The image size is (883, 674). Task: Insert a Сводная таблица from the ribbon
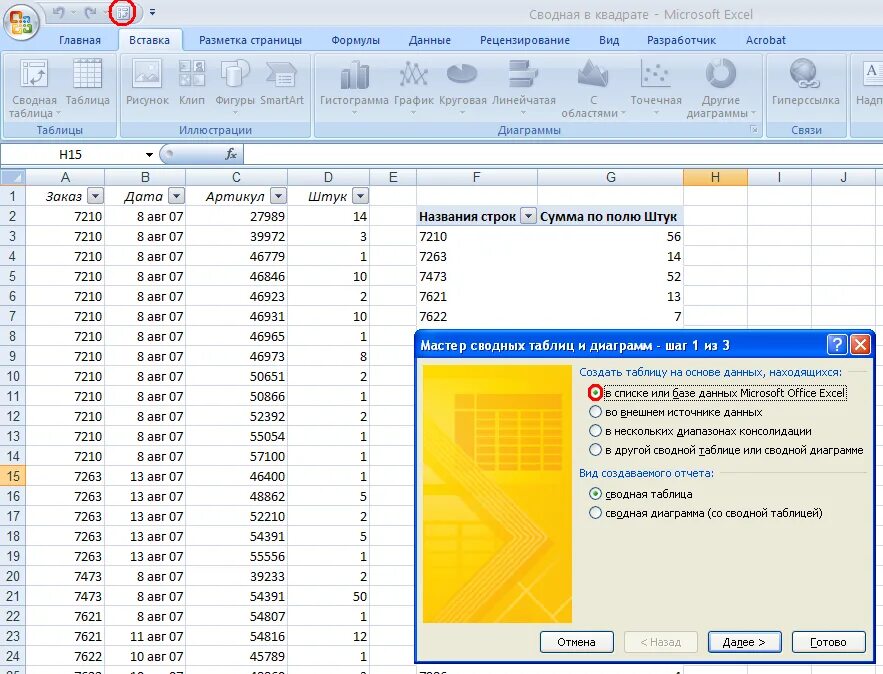coord(34,89)
